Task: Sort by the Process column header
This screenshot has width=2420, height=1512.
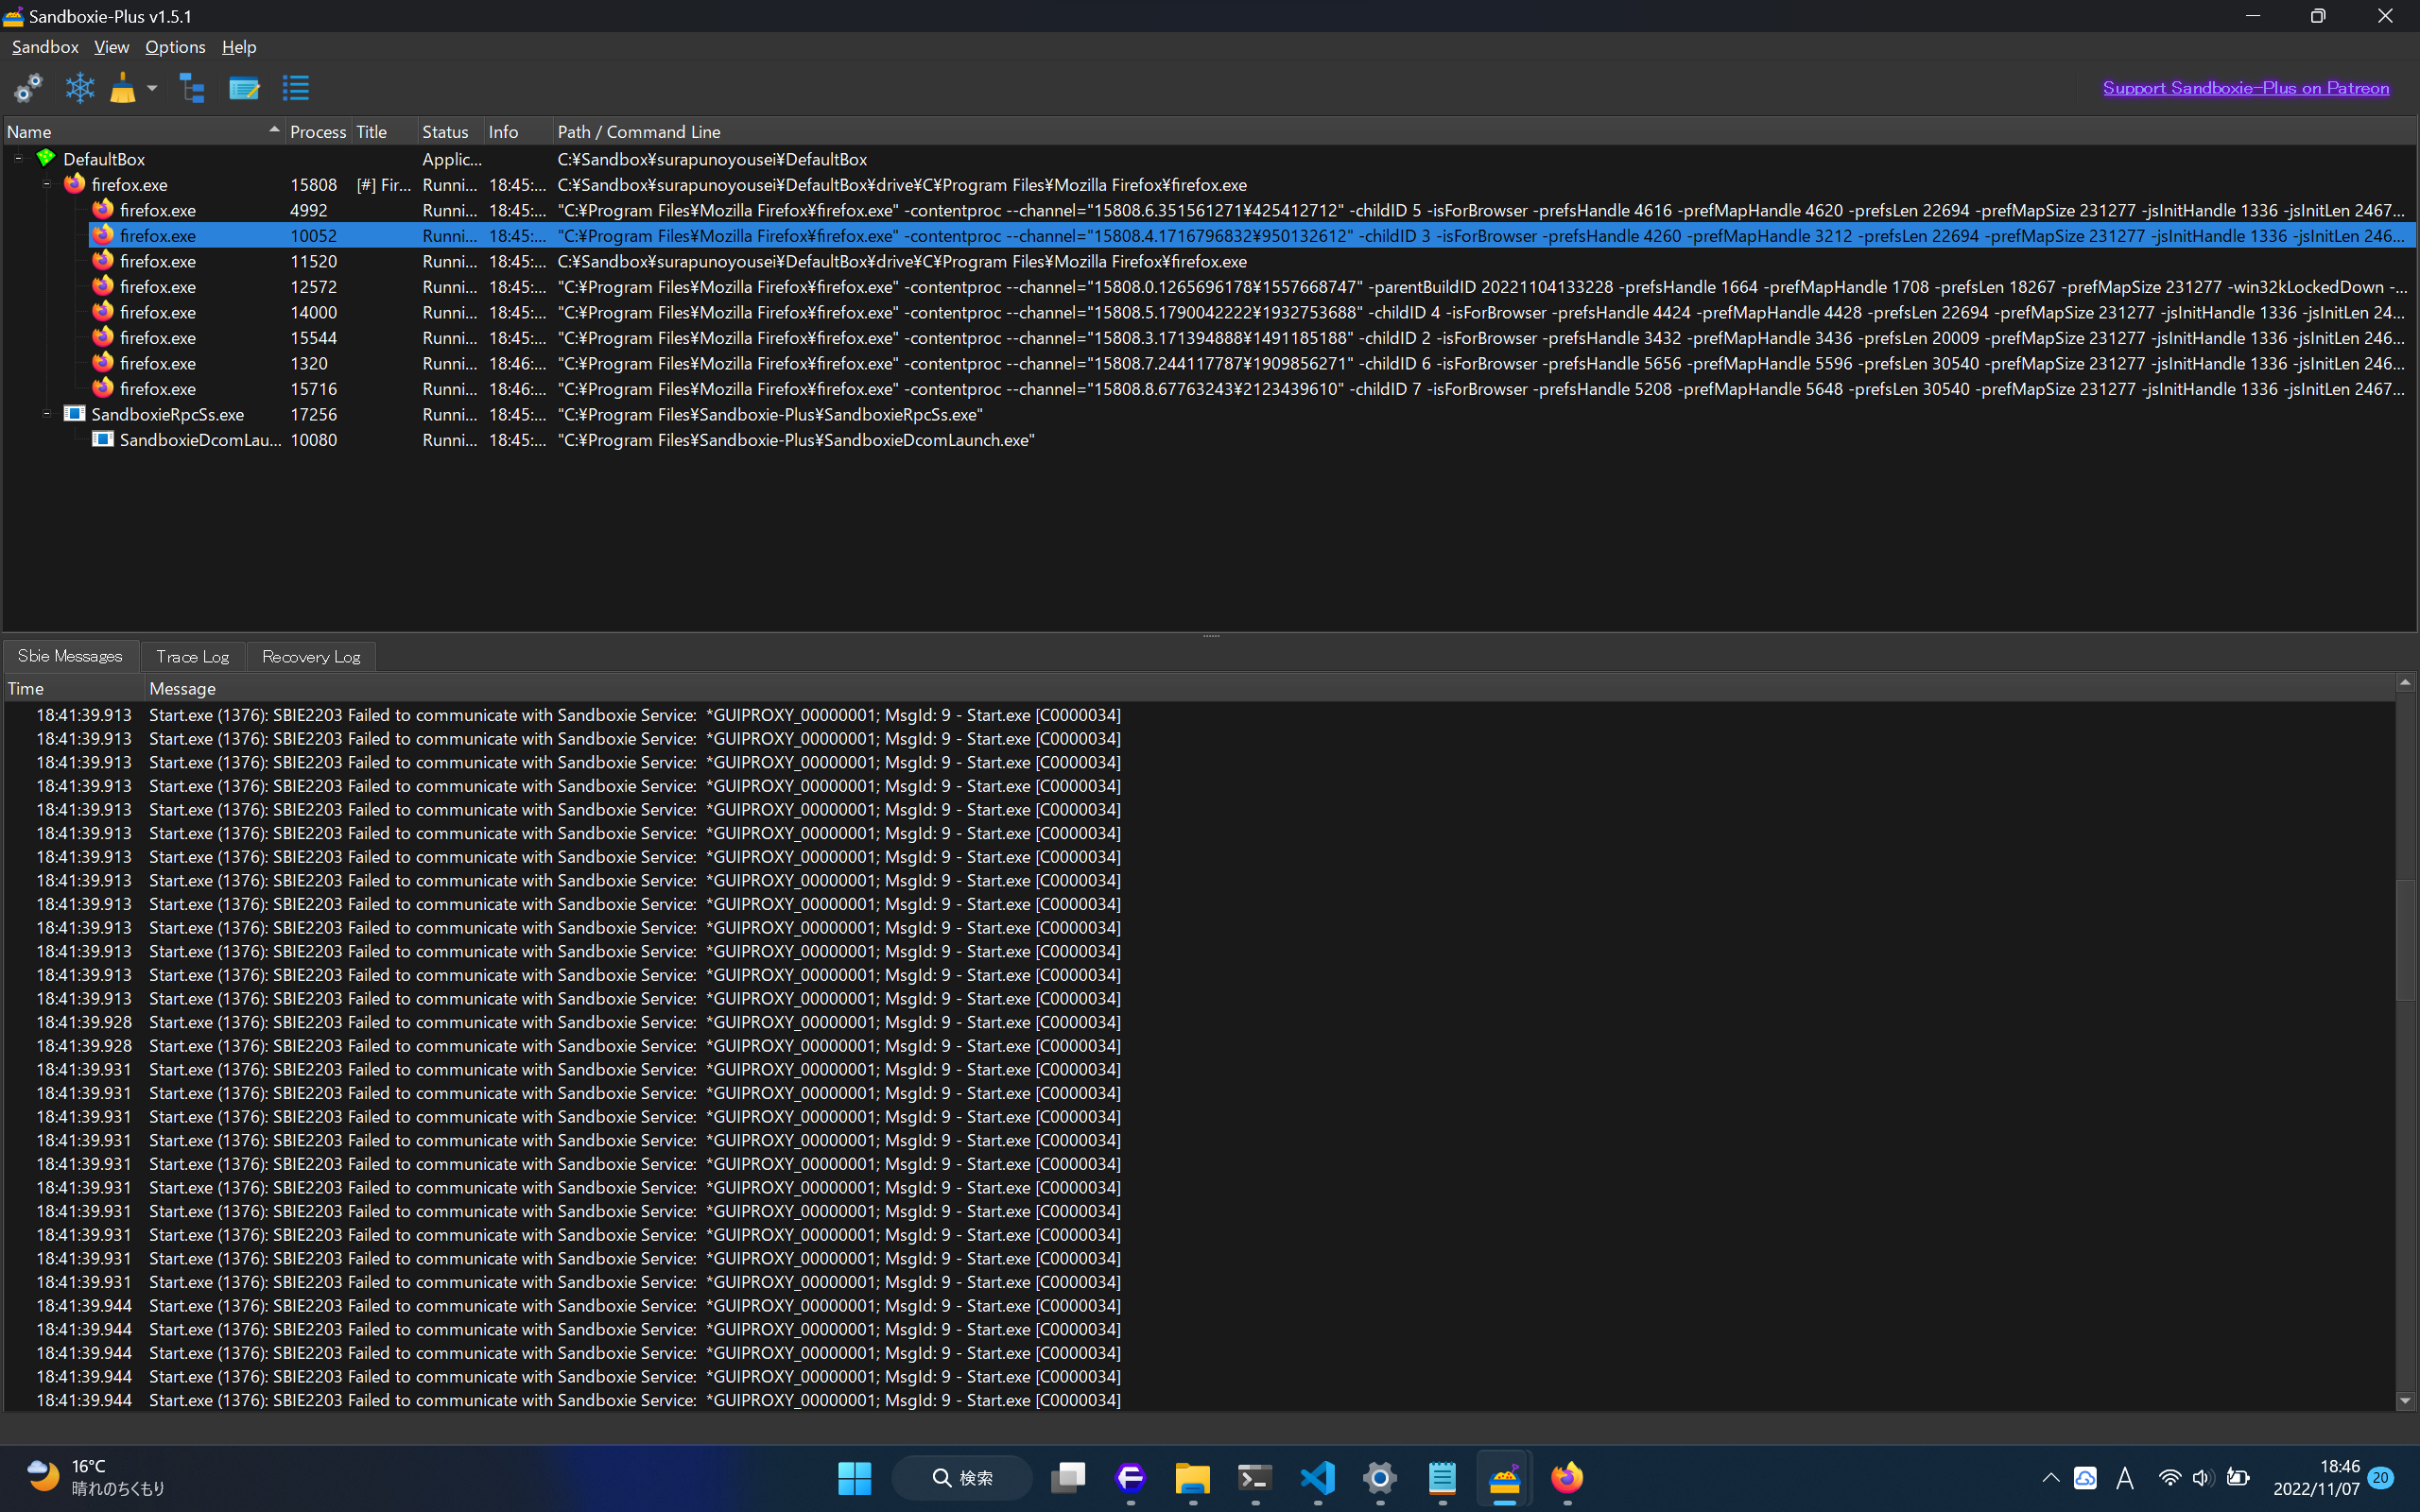Action: (x=317, y=131)
